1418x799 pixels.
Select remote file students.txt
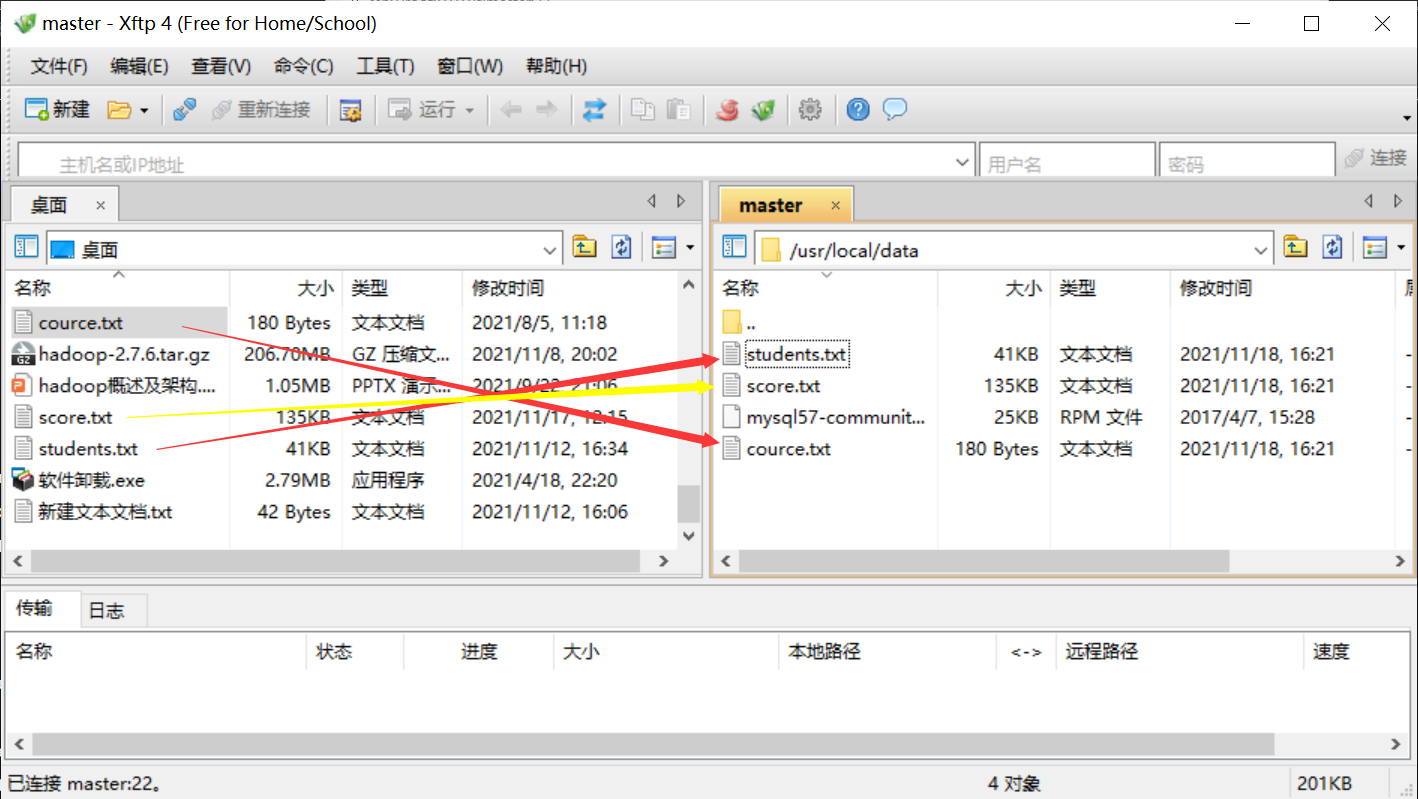pyautogui.click(x=796, y=354)
